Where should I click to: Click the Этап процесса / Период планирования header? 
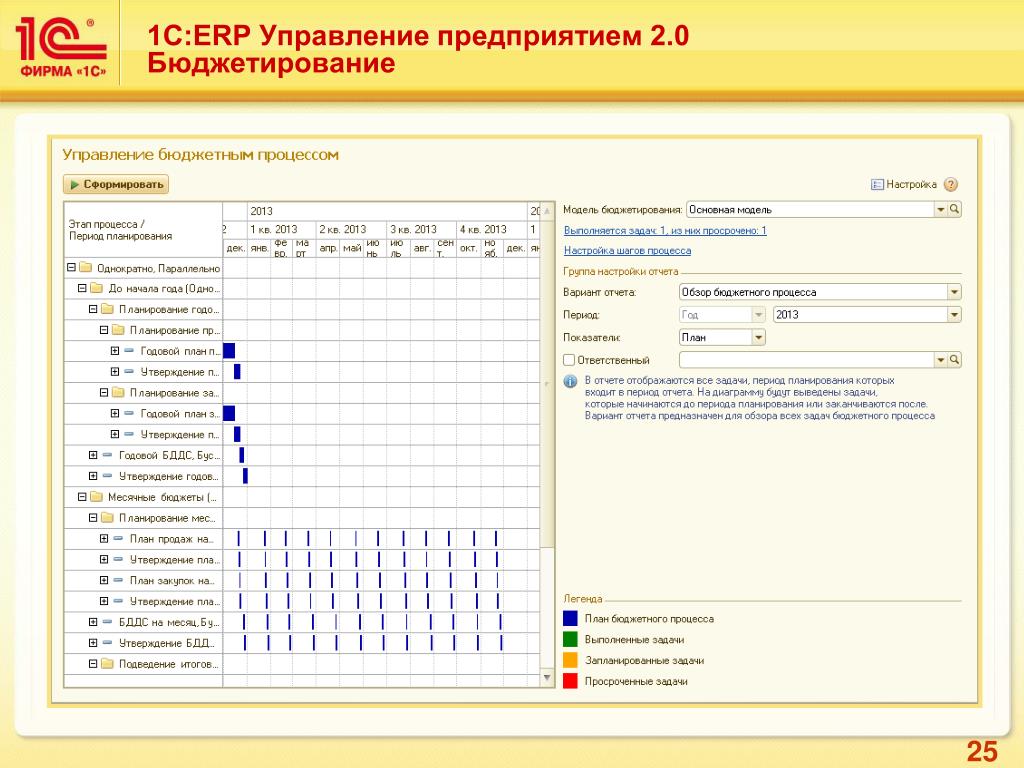(143, 230)
